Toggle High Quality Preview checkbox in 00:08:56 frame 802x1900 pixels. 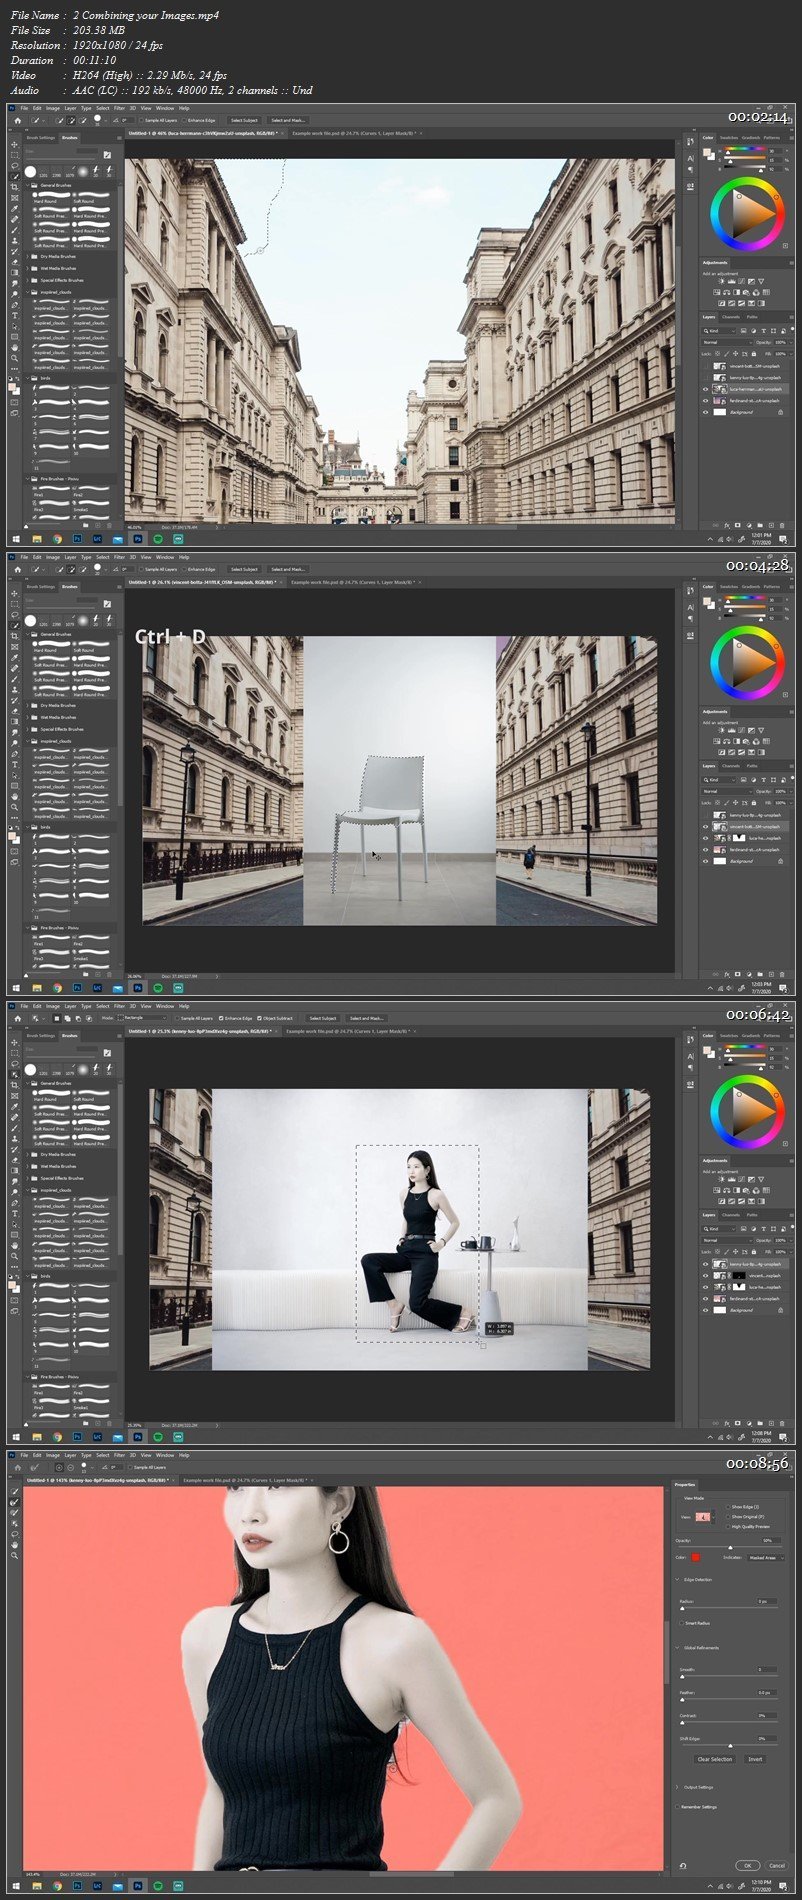point(728,1527)
